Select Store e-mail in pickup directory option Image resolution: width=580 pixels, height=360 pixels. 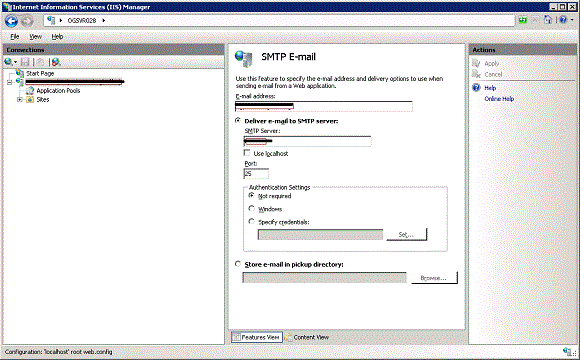point(238,264)
